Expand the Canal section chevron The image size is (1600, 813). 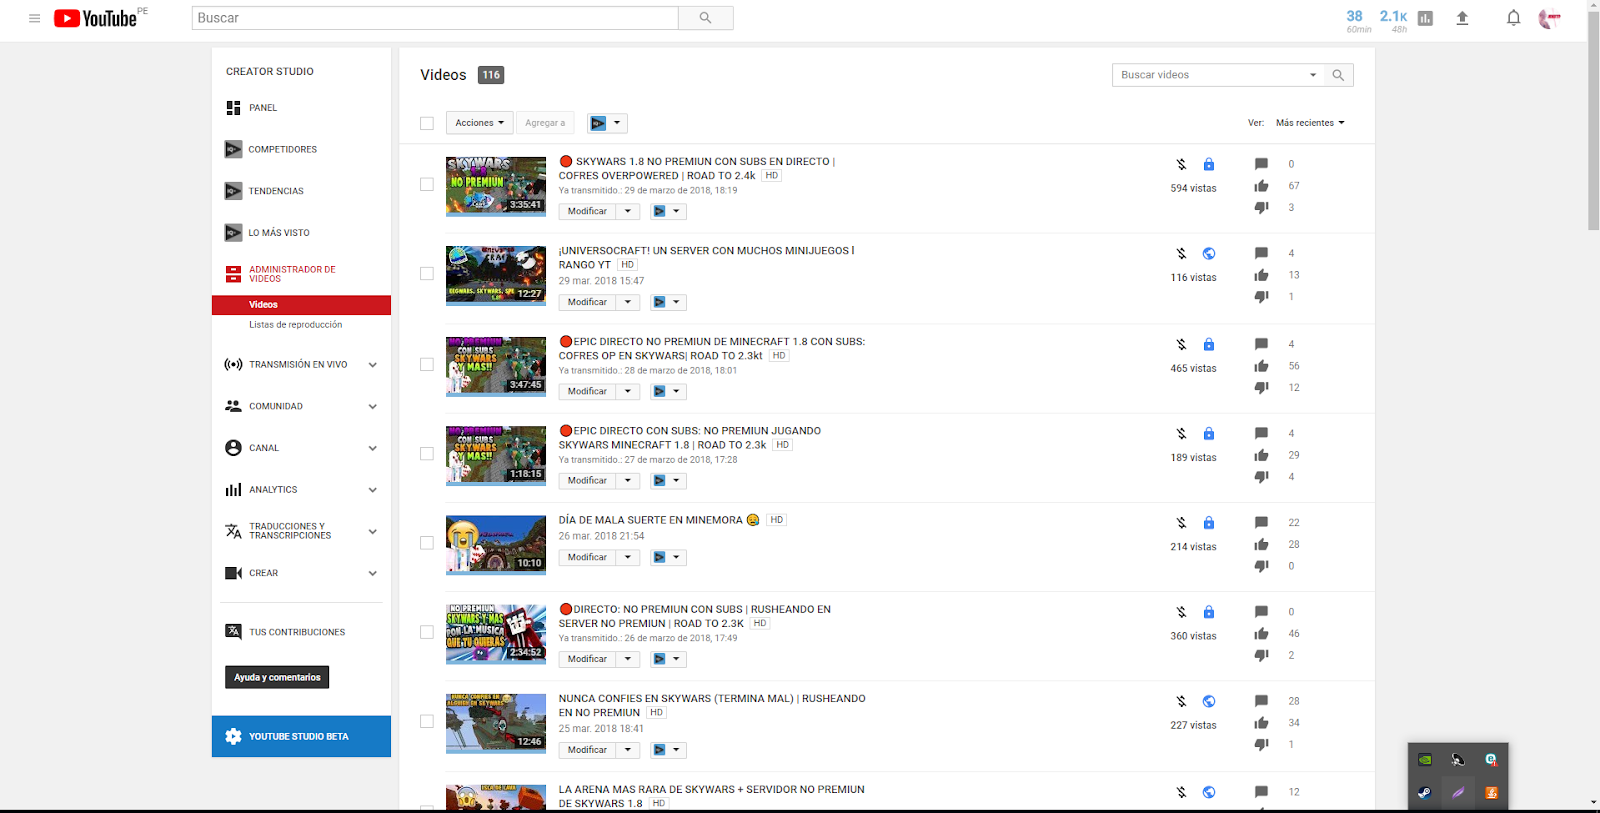pyautogui.click(x=372, y=449)
